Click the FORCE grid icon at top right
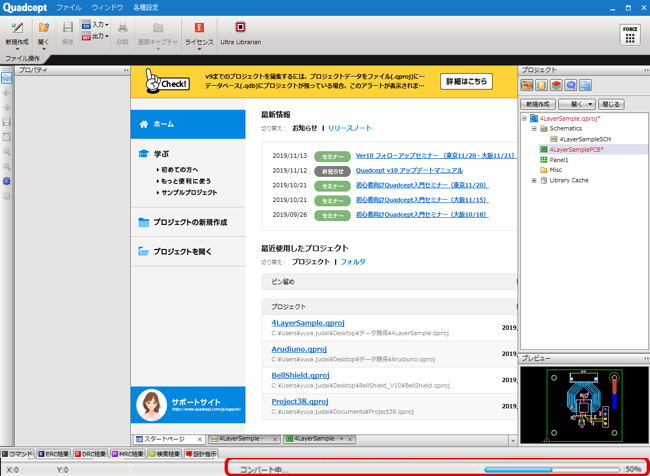 click(629, 33)
